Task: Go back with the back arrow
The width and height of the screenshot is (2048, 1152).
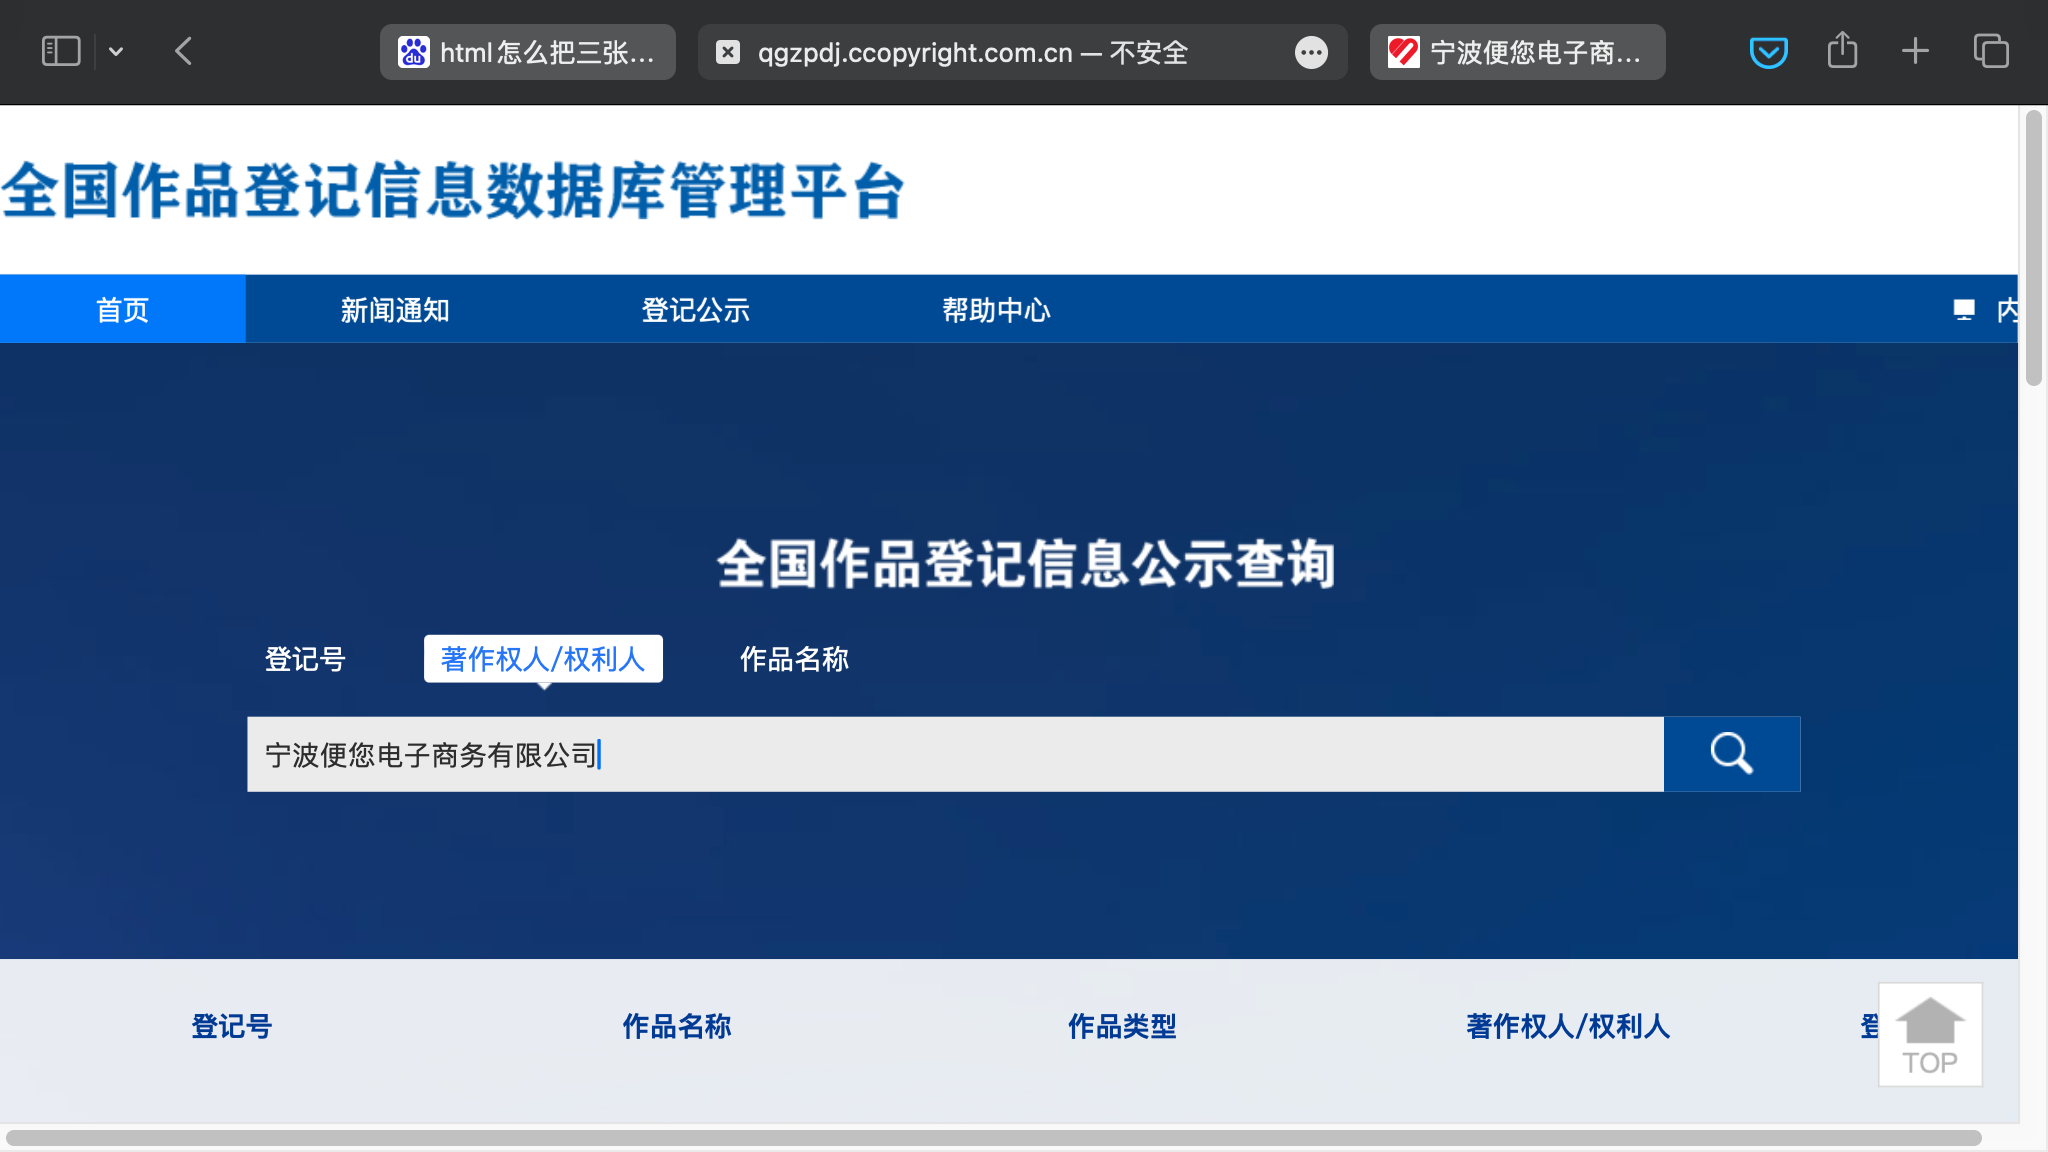Action: pos(183,51)
